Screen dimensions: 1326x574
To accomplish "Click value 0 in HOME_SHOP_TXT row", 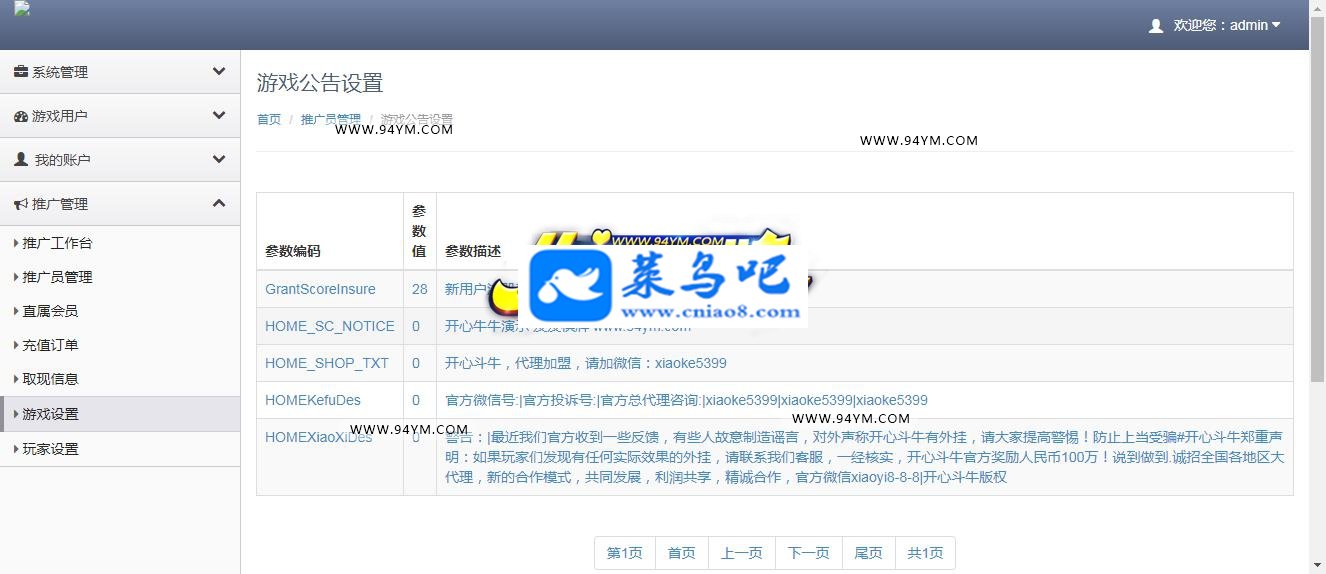I will 416,363.
